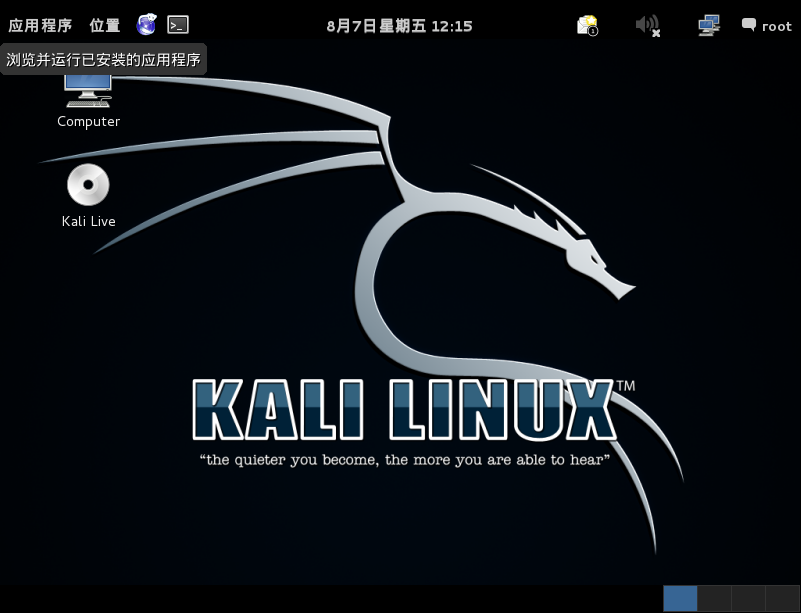Open the 应用程序 applications menu
The height and width of the screenshot is (613, 801).
(40, 25)
